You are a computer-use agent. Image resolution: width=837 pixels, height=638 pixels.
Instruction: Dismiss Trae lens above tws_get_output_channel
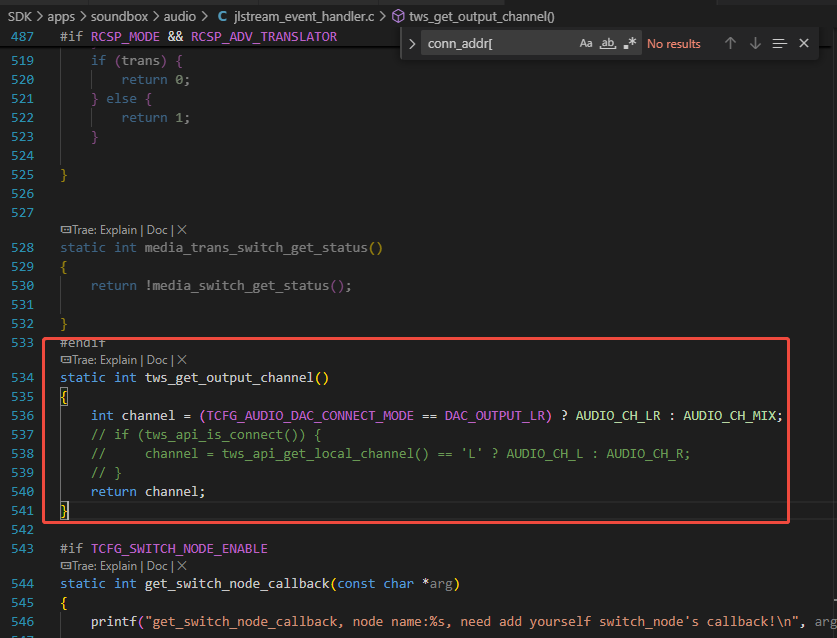pyautogui.click(x=182, y=360)
